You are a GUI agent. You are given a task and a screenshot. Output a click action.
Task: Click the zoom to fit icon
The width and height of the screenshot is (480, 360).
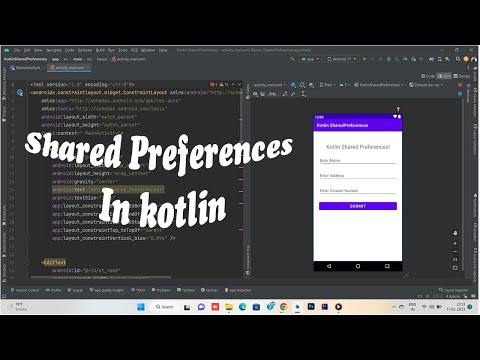pyautogui.click(x=455, y=268)
